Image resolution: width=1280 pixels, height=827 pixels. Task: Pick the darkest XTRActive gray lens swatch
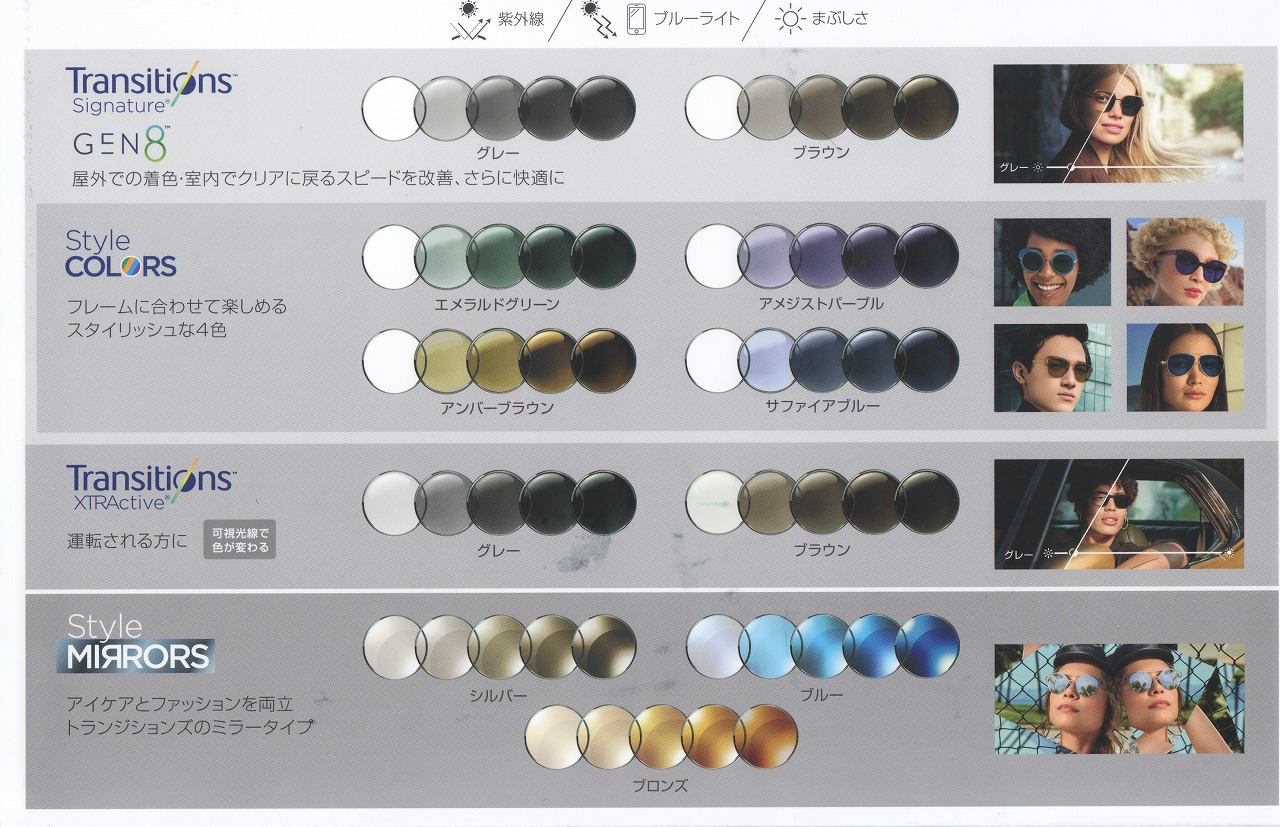[604, 502]
